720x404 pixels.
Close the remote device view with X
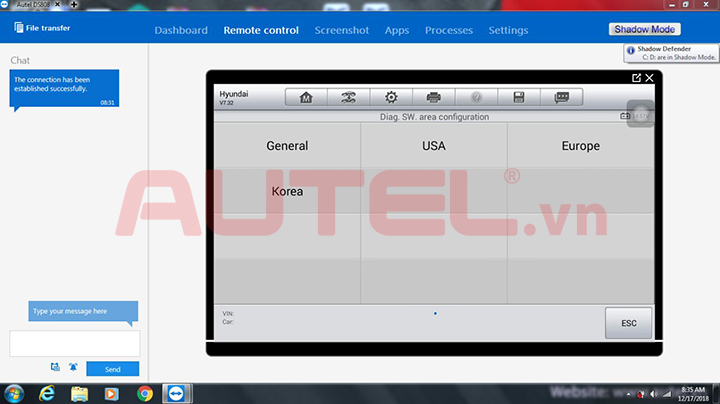tap(649, 78)
